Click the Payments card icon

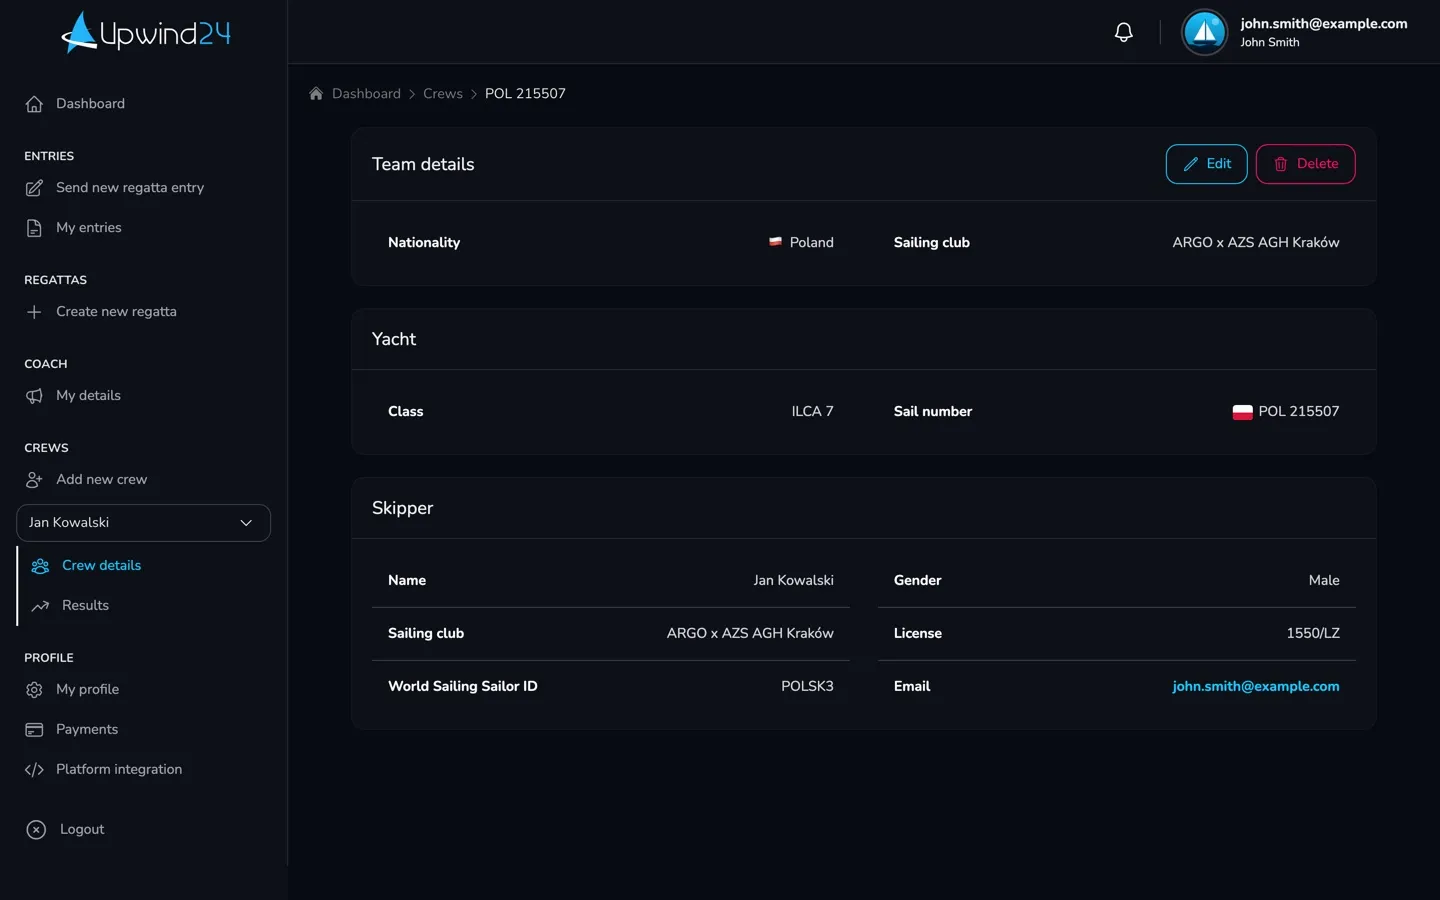(34, 730)
